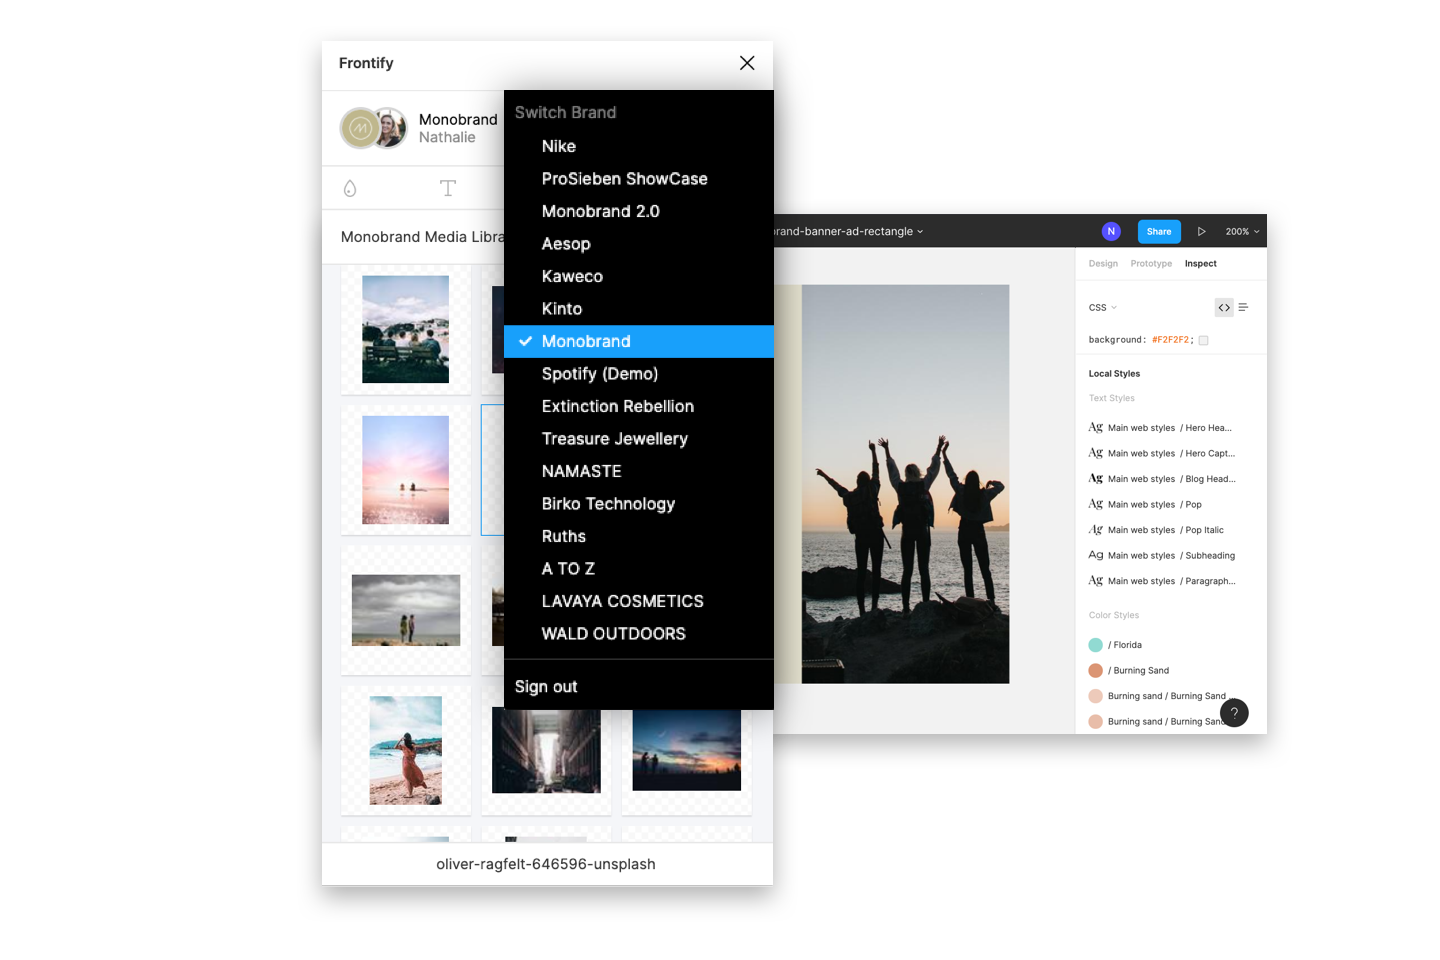Select pink sunset beach thumbnail
Viewport: 1440px width, 960px height.
(406, 470)
